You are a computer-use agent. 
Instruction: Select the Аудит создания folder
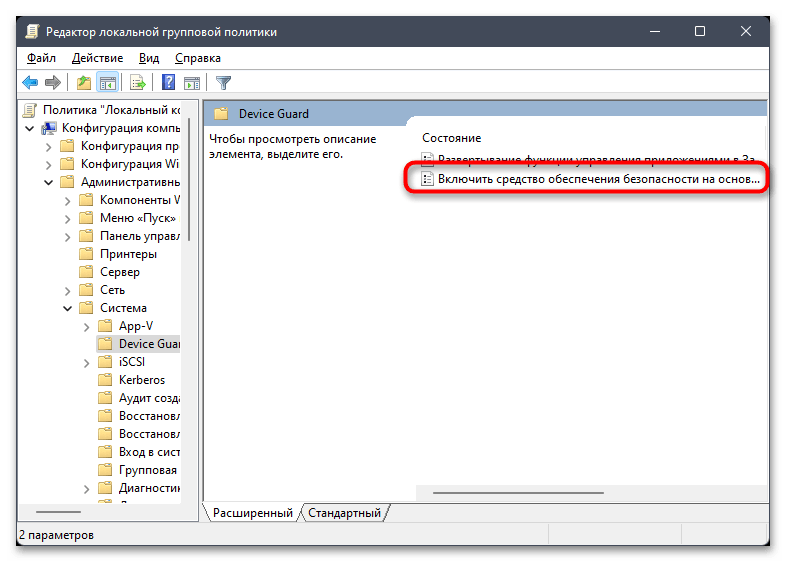click(x=139, y=398)
